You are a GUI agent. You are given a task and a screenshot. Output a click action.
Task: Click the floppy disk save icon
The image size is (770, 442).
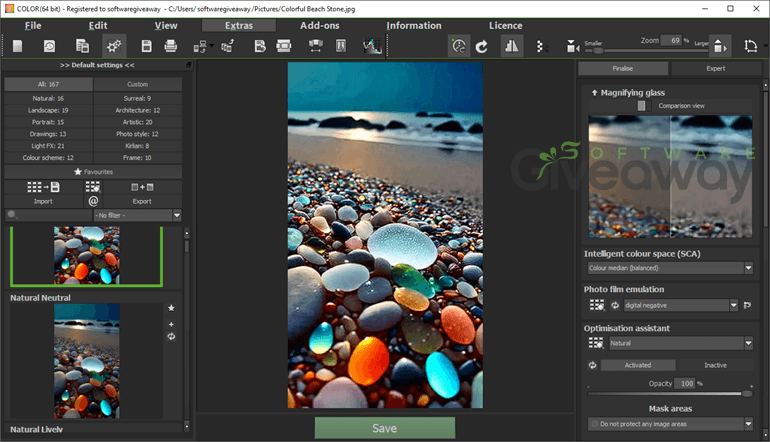(146, 46)
